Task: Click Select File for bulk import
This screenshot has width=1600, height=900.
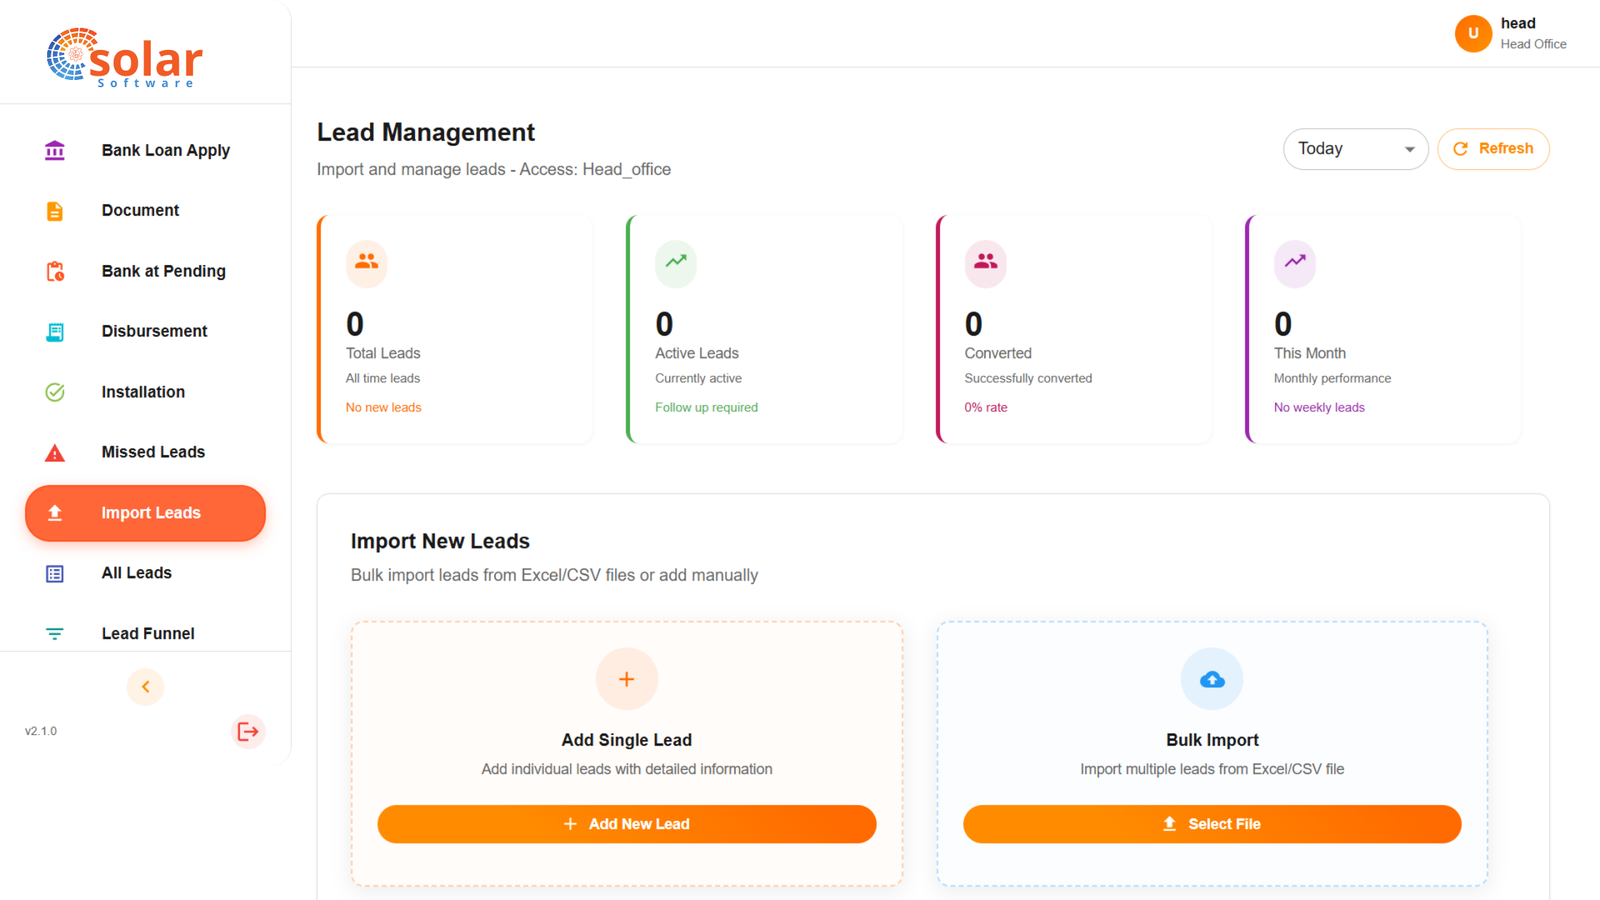Action: coord(1211,823)
